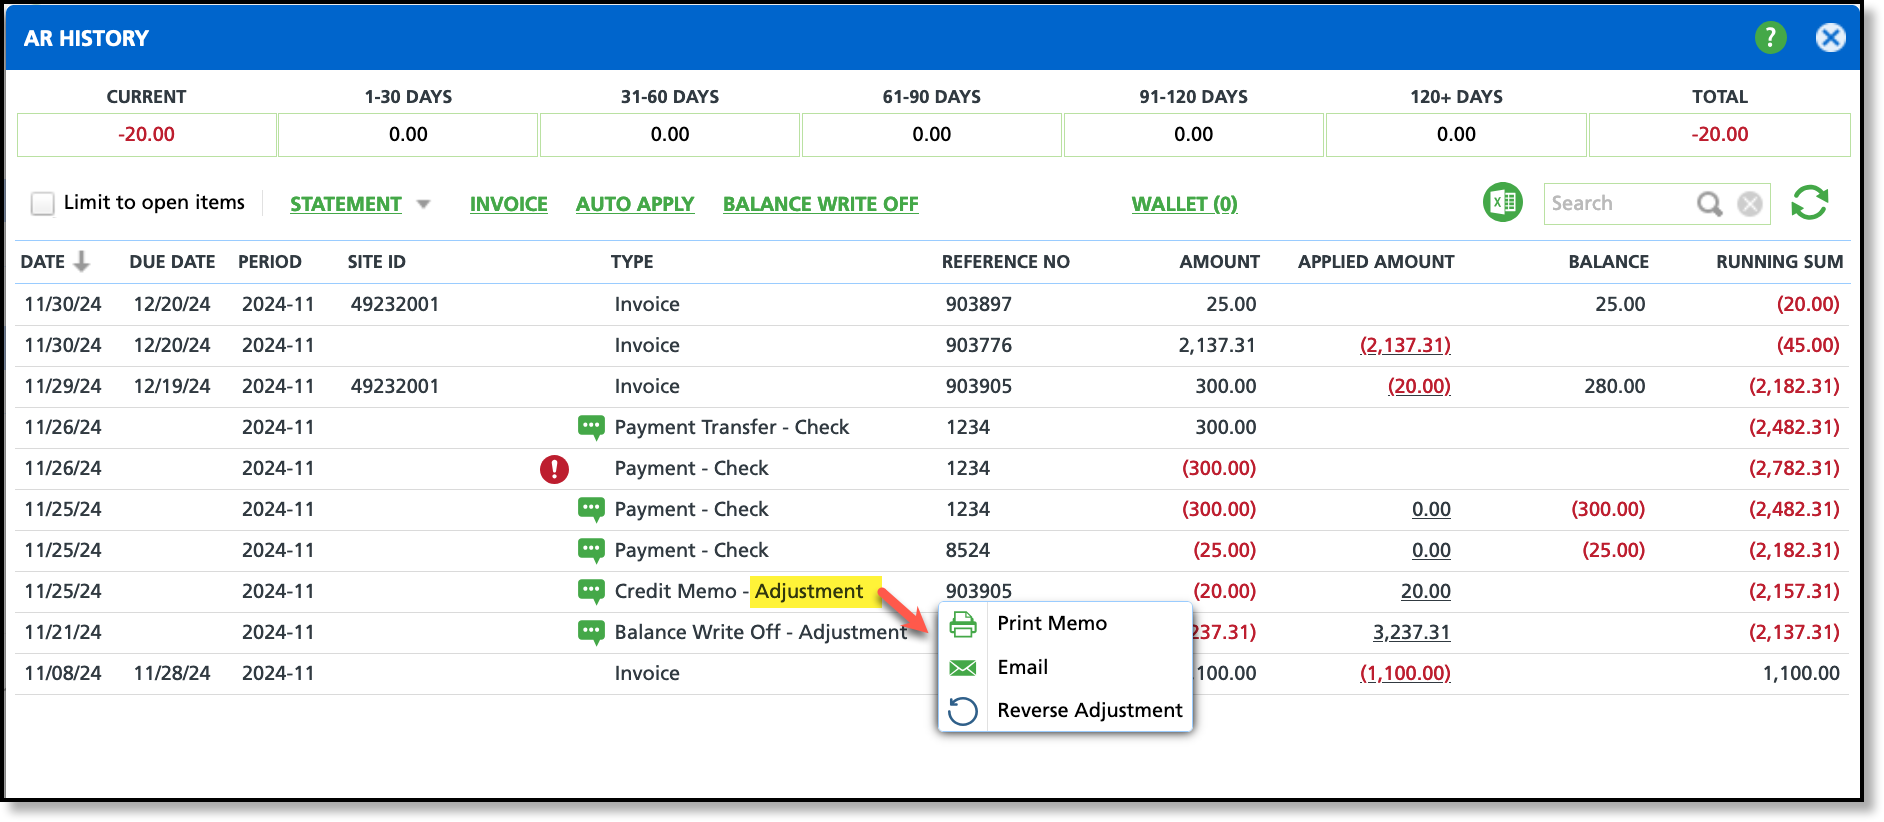Sort by the DATE column arrow
This screenshot has width=1884, height=822.
(x=82, y=261)
